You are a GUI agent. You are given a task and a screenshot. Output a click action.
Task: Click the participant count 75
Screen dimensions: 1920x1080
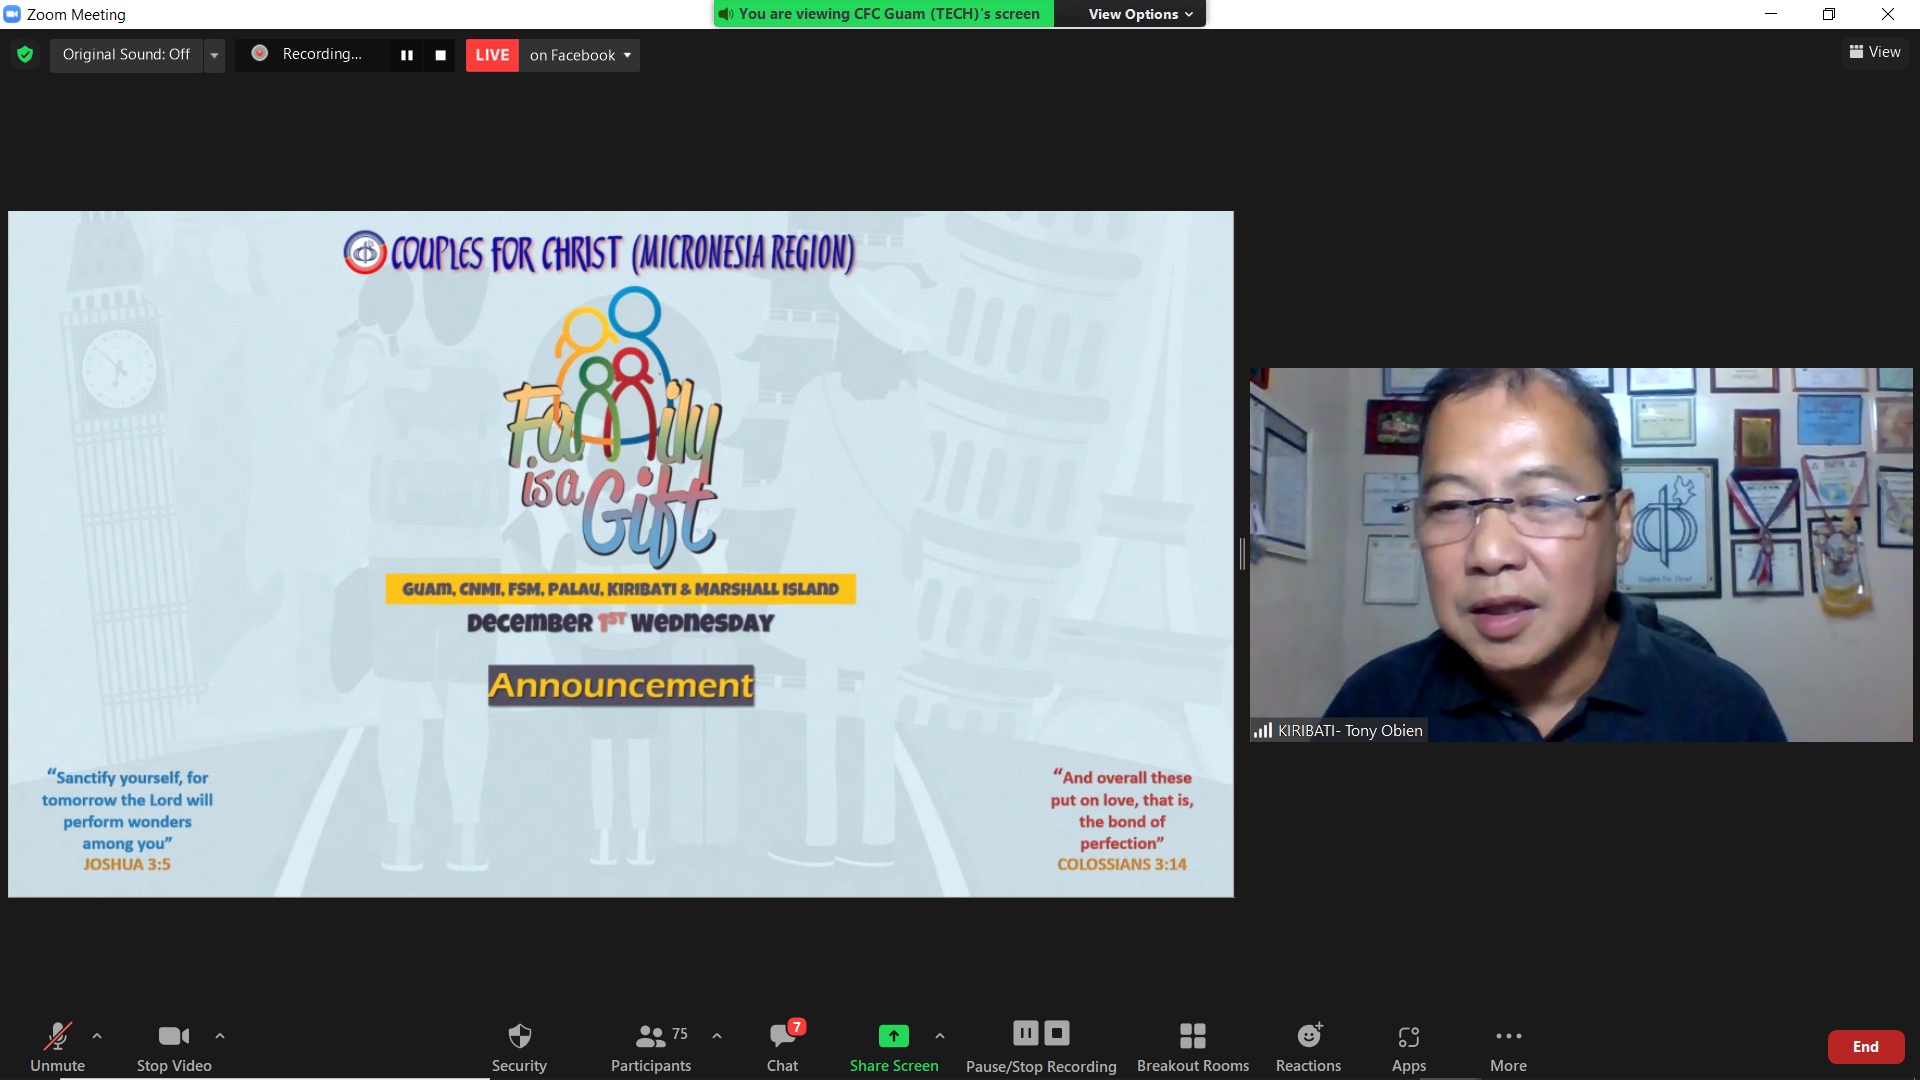click(680, 1034)
